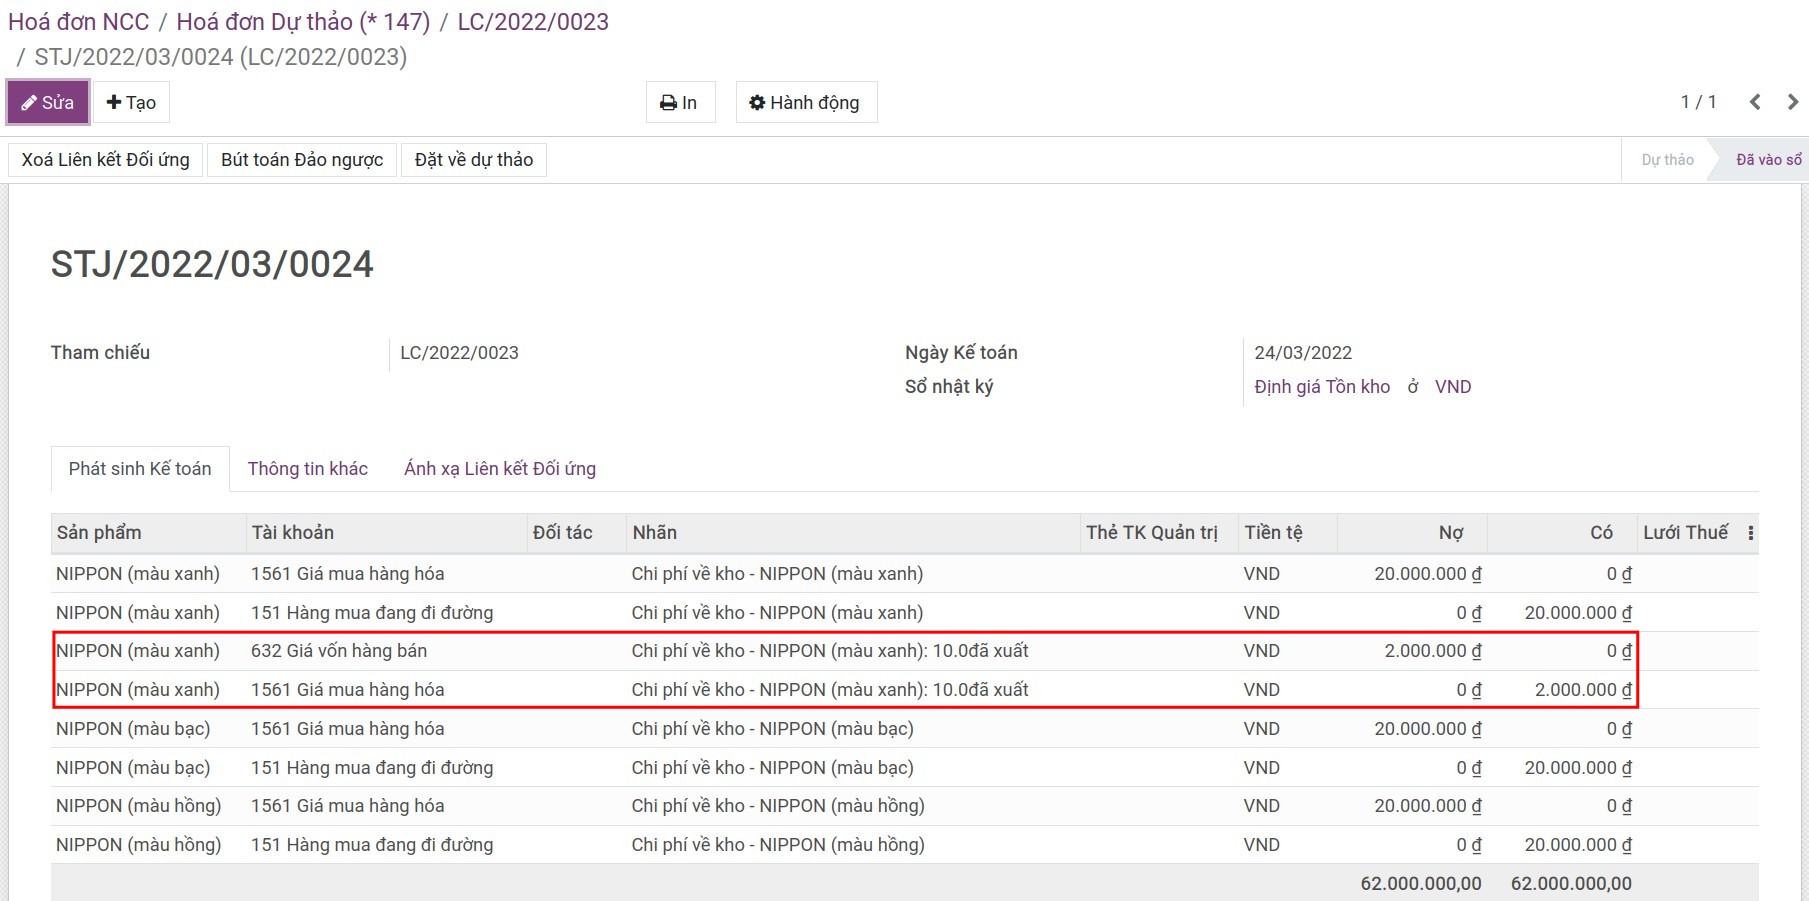1809x901 pixels.
Task: Open Định giá Tồn kho journal link
Action: 1322,387
